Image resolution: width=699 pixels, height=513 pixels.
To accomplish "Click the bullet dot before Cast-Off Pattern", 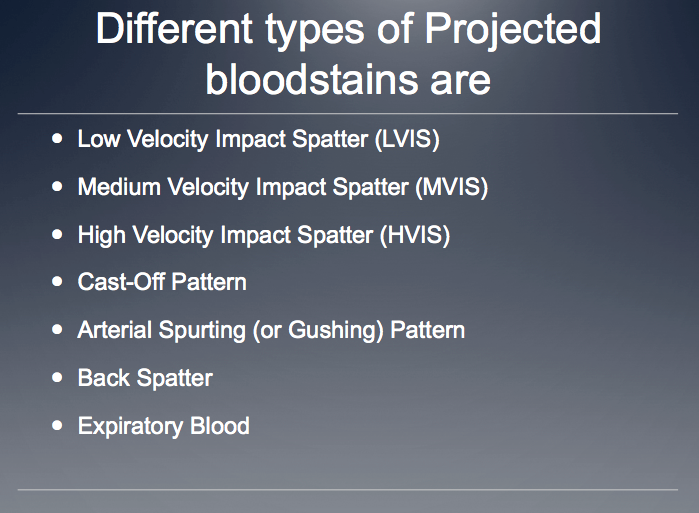I will (x=57, y=282).
